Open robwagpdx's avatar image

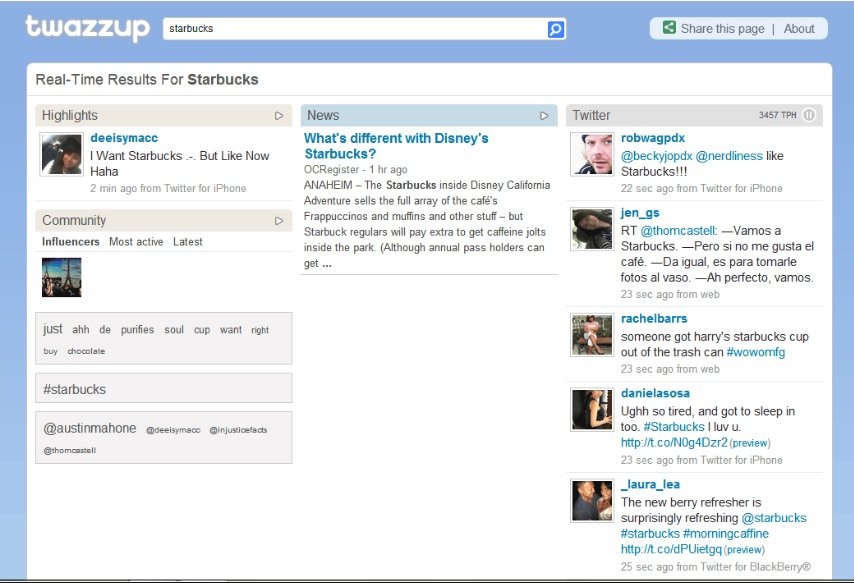pyautogui.click(x=591, y=154)
